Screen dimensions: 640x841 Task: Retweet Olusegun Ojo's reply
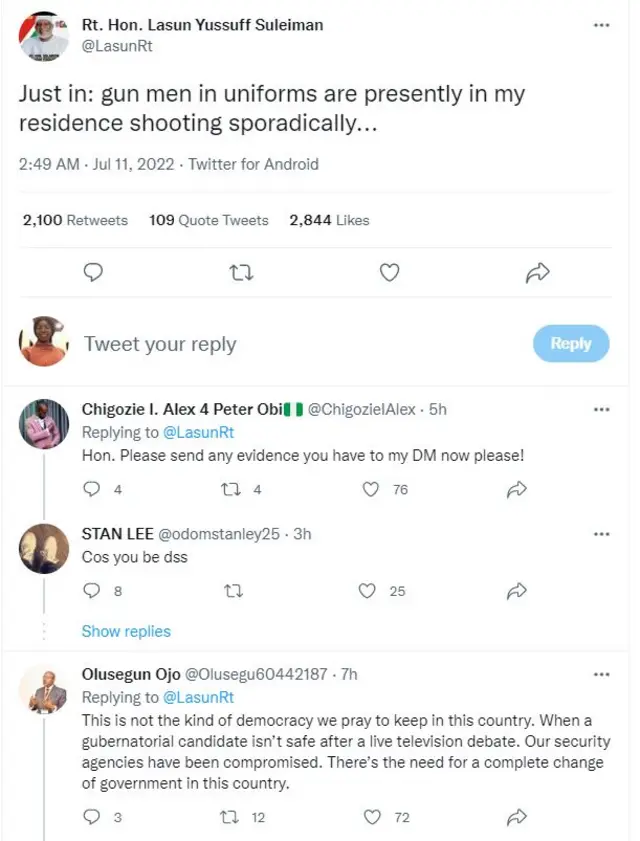pos(229,817)
